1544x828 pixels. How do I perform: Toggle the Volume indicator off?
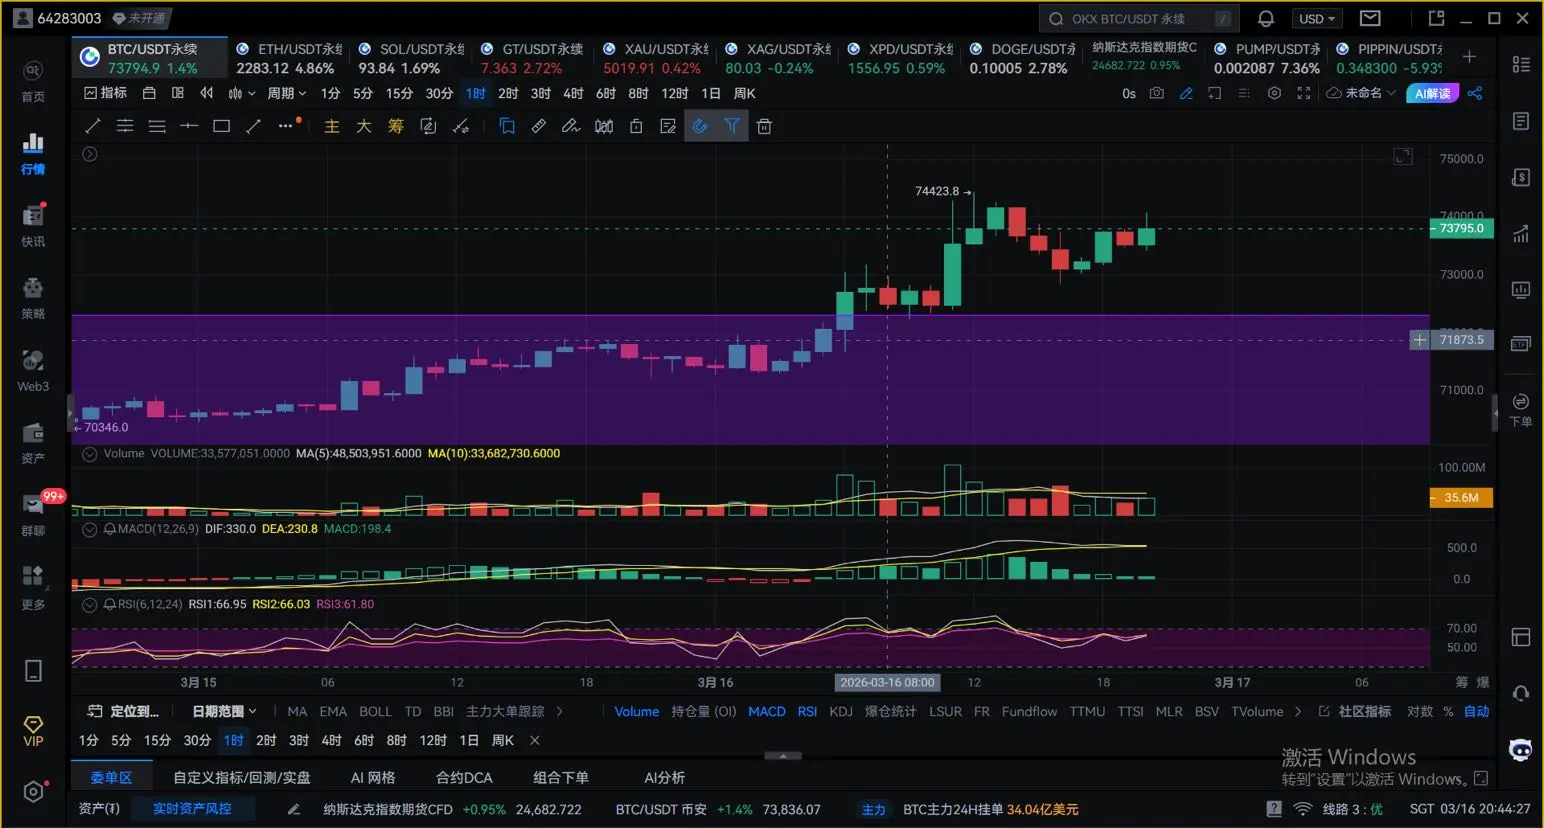636,711
